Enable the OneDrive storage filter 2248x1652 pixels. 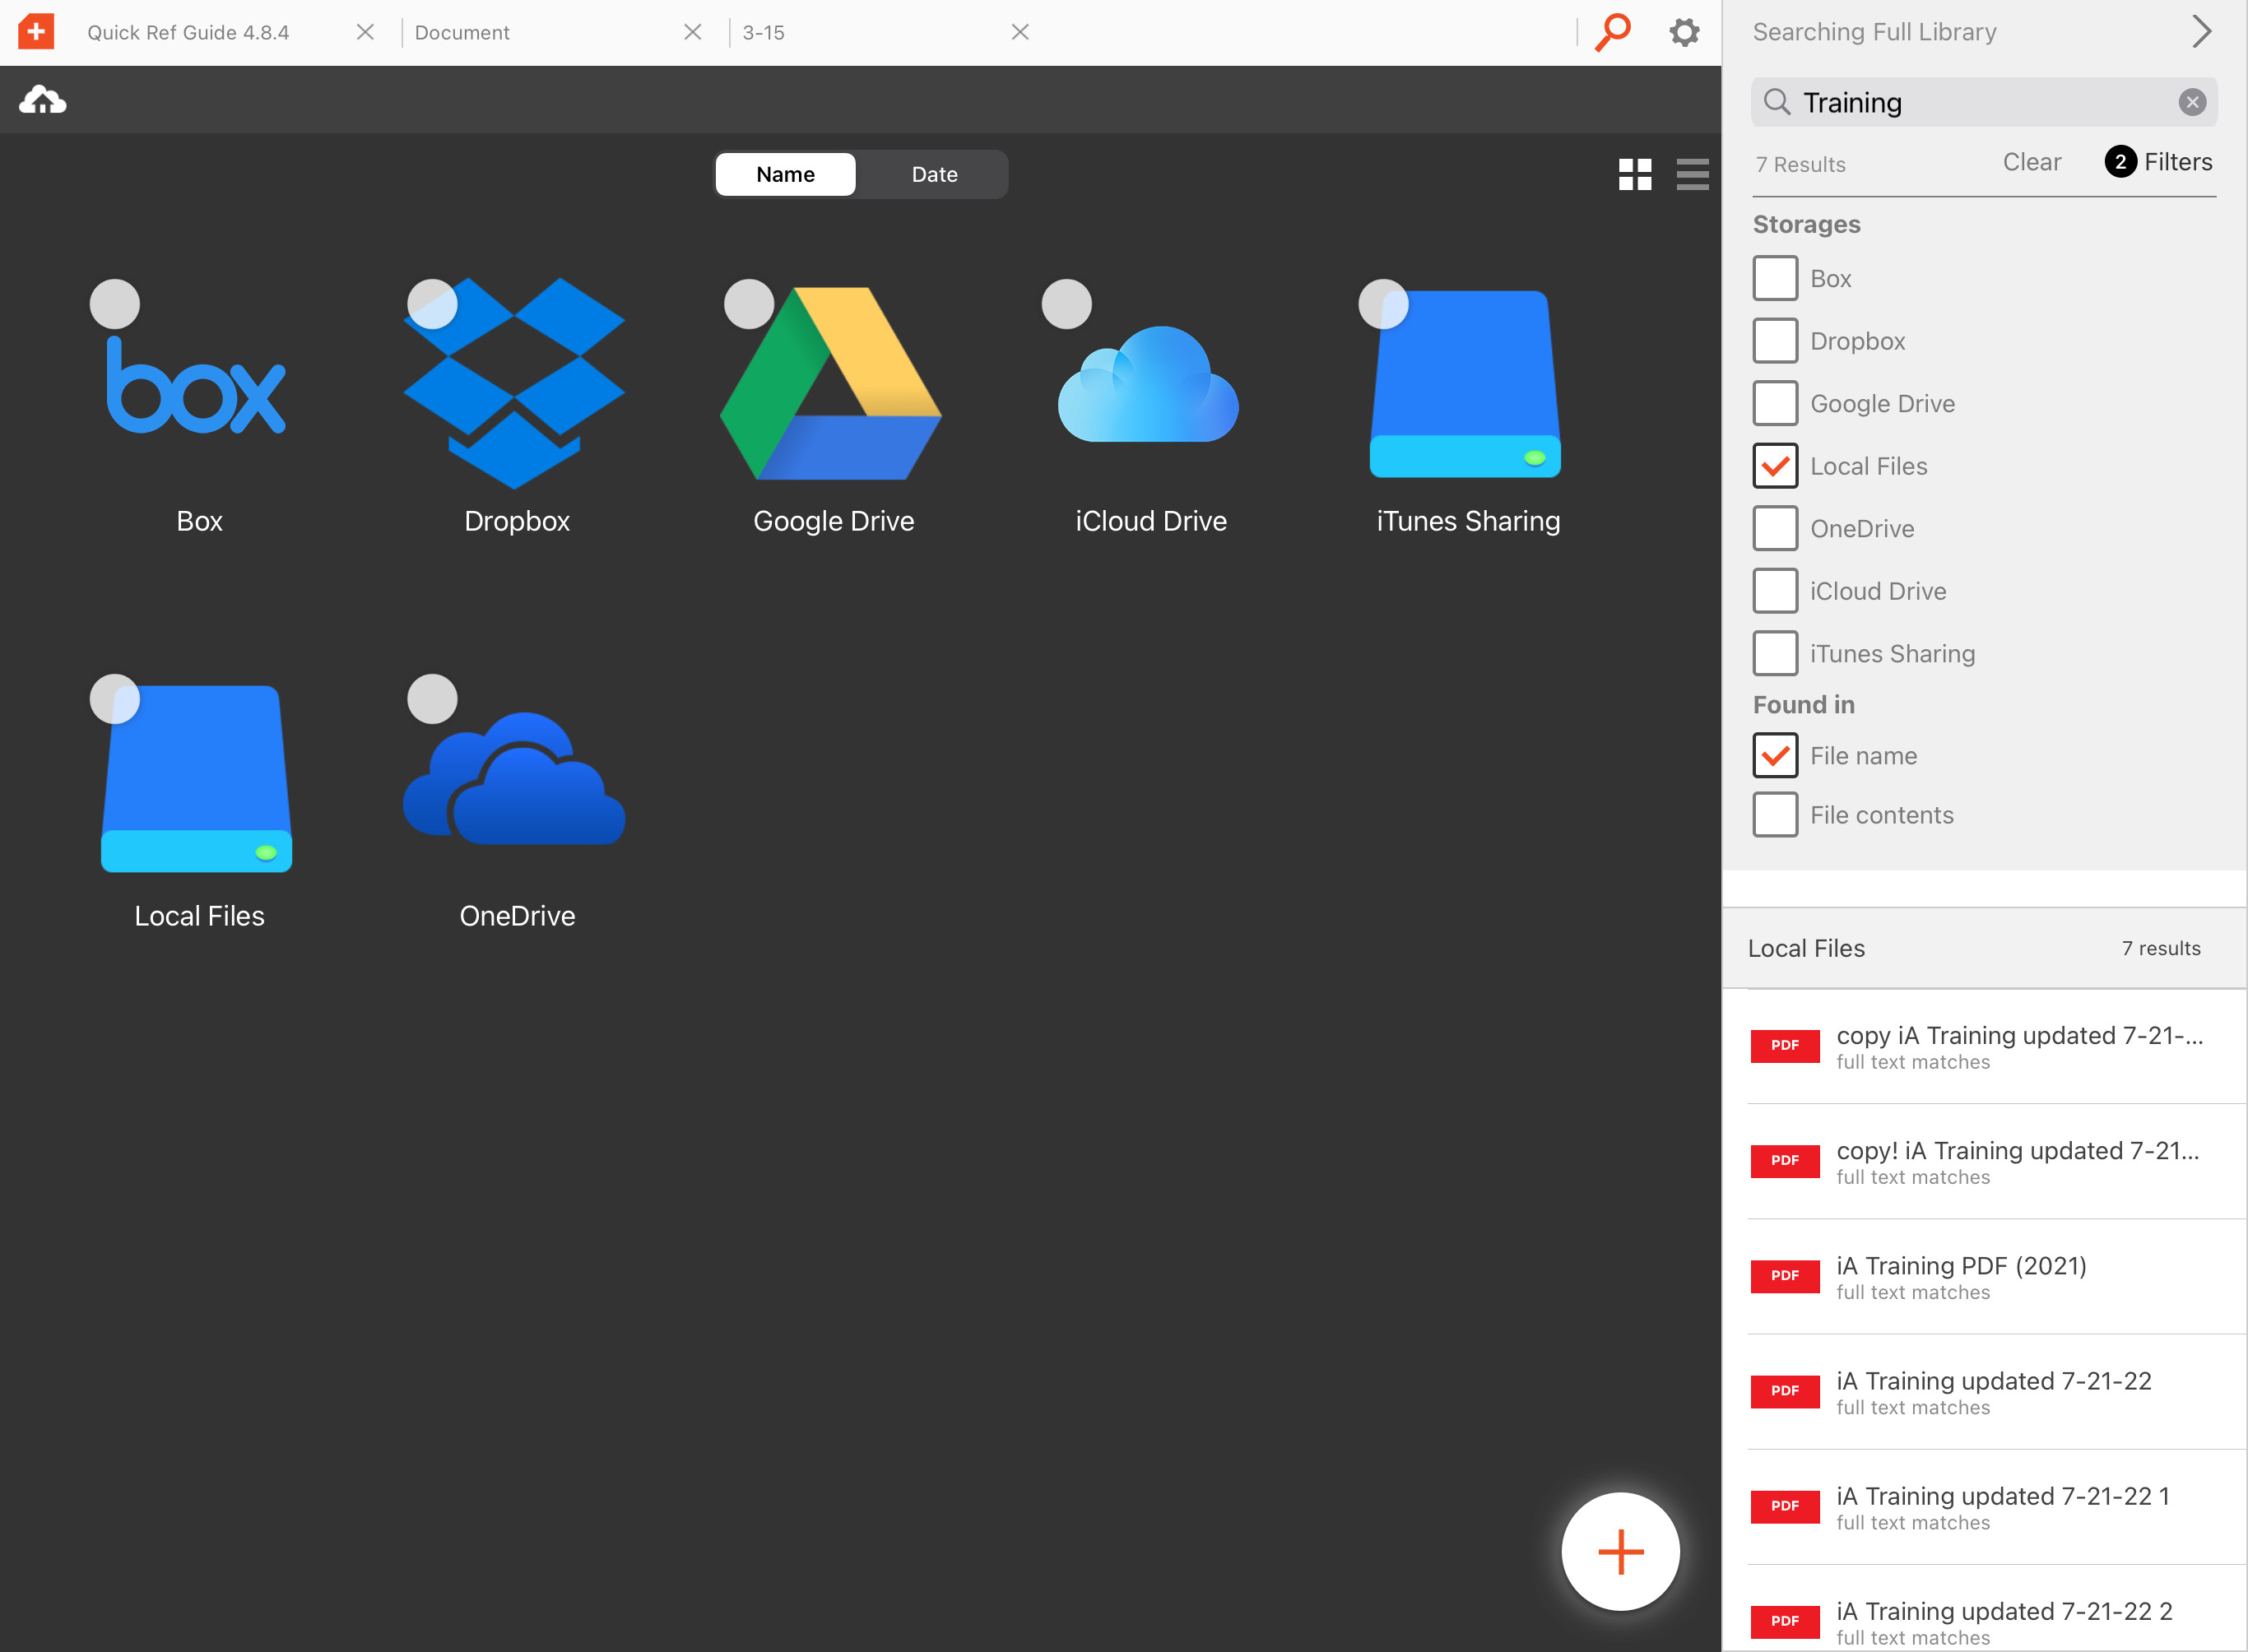(x=1775, y=528)
